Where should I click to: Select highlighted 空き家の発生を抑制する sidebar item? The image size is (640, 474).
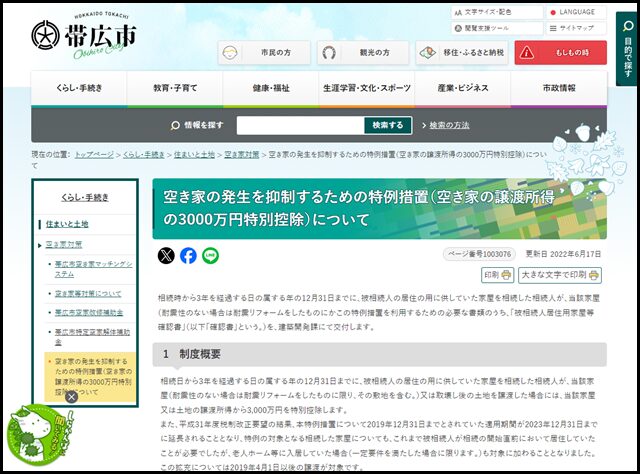[x=90, y=377]
